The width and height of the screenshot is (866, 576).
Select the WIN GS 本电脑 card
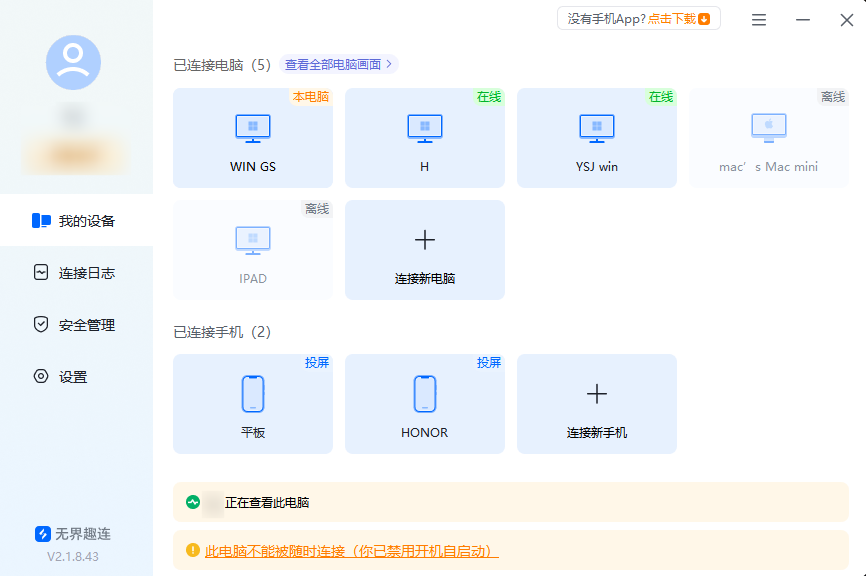pos(252,137)
